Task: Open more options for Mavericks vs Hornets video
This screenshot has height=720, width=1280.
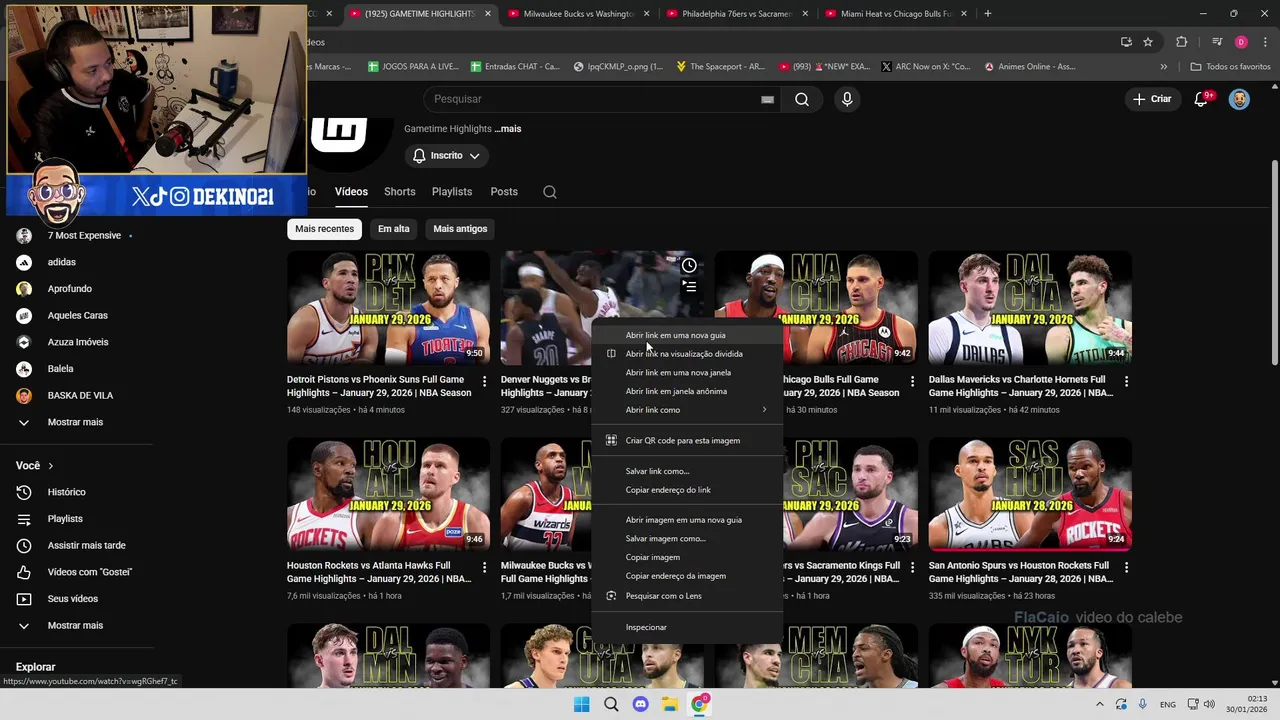Action: (x=1126, y=382)
